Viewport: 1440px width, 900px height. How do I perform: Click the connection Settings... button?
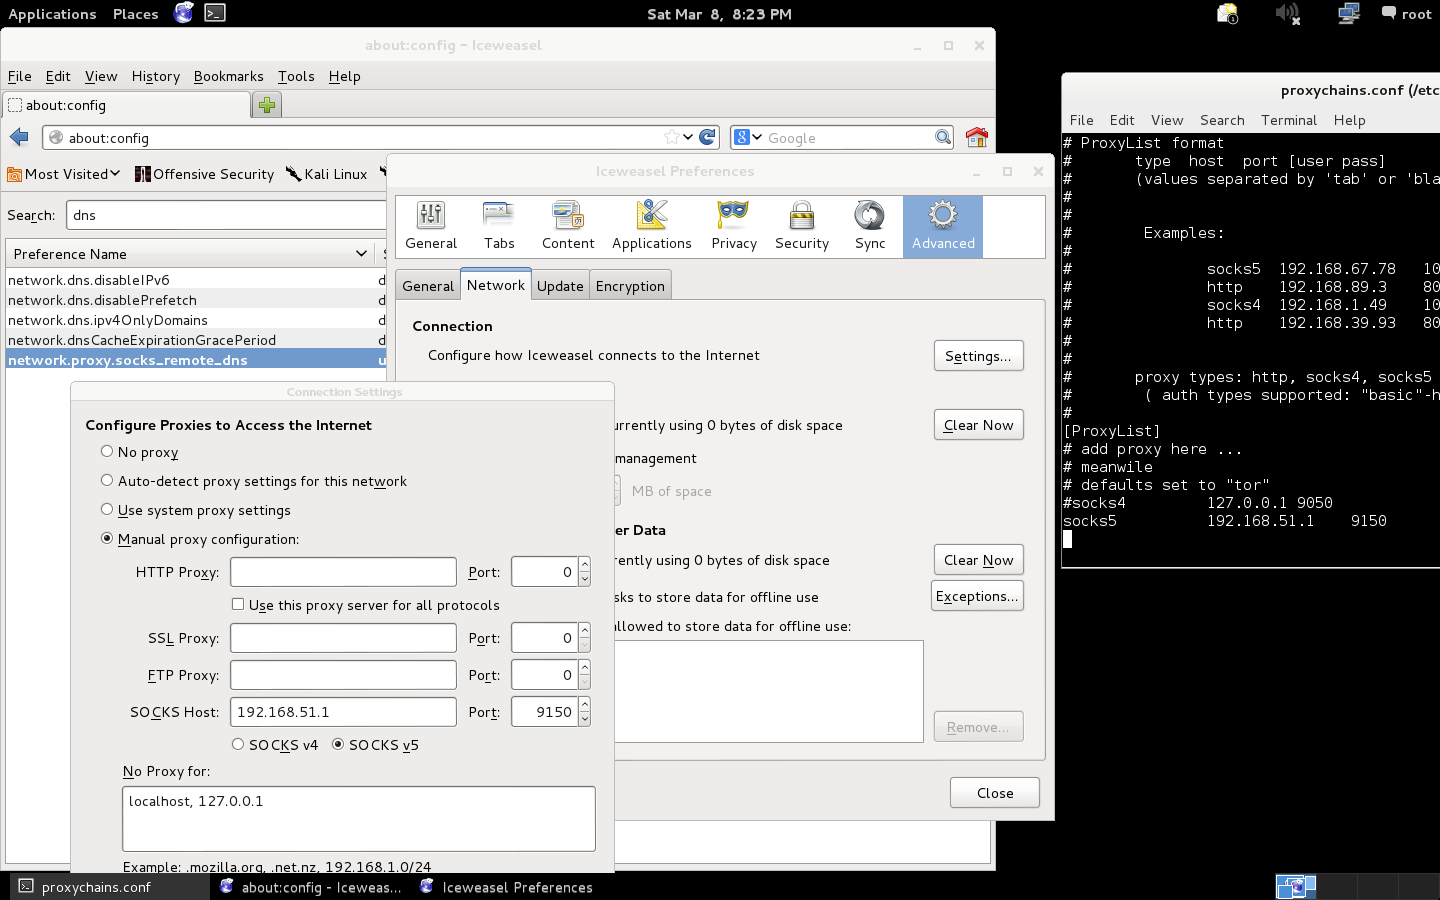coord(978,356)
